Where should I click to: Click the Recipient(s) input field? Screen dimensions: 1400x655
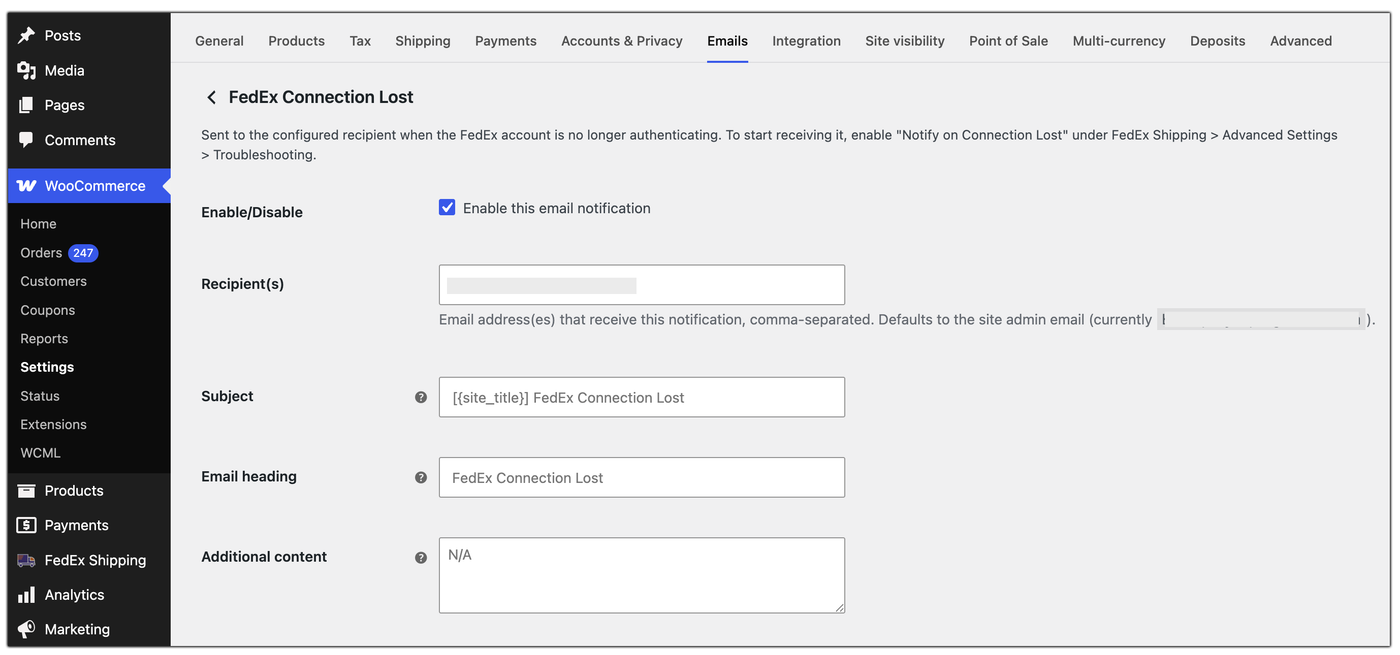[x=642, y=285]
